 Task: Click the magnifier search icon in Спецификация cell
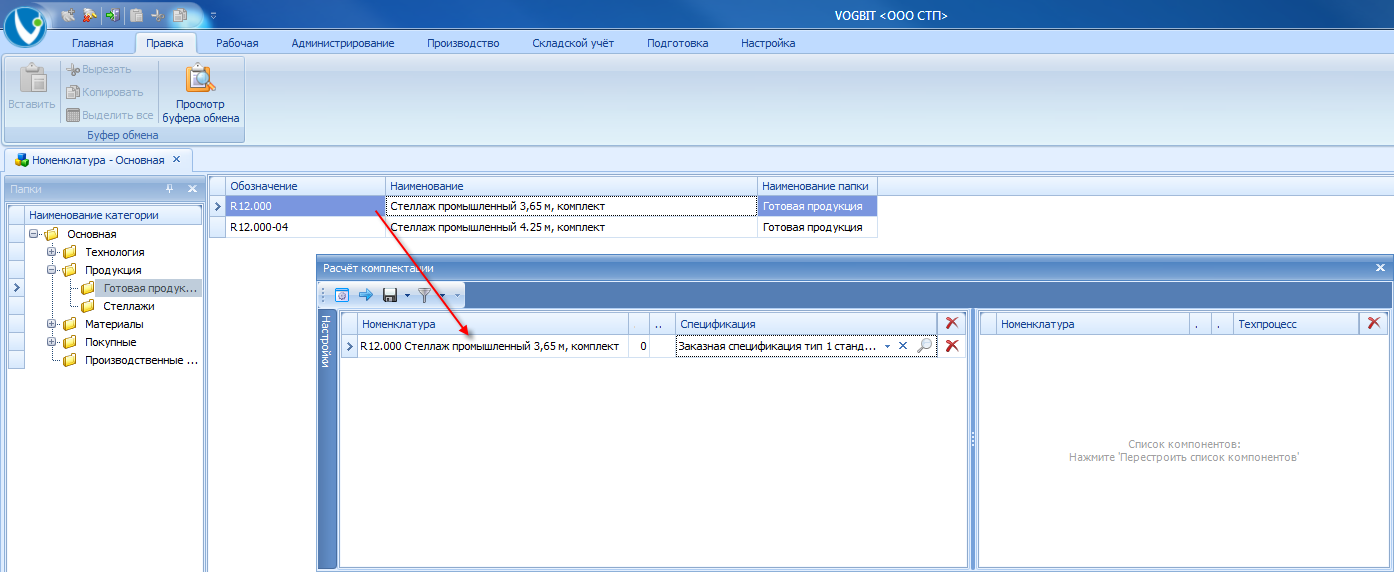point(925,346)
